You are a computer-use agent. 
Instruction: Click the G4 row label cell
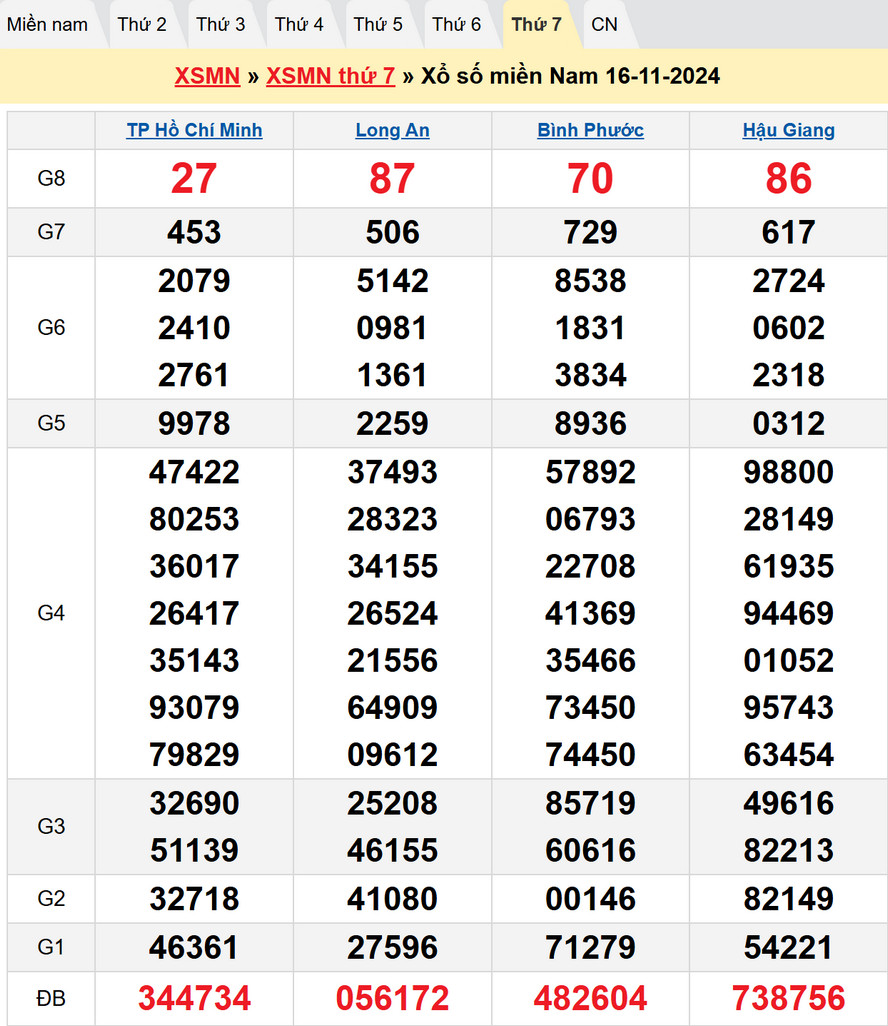tap(51, 613)
